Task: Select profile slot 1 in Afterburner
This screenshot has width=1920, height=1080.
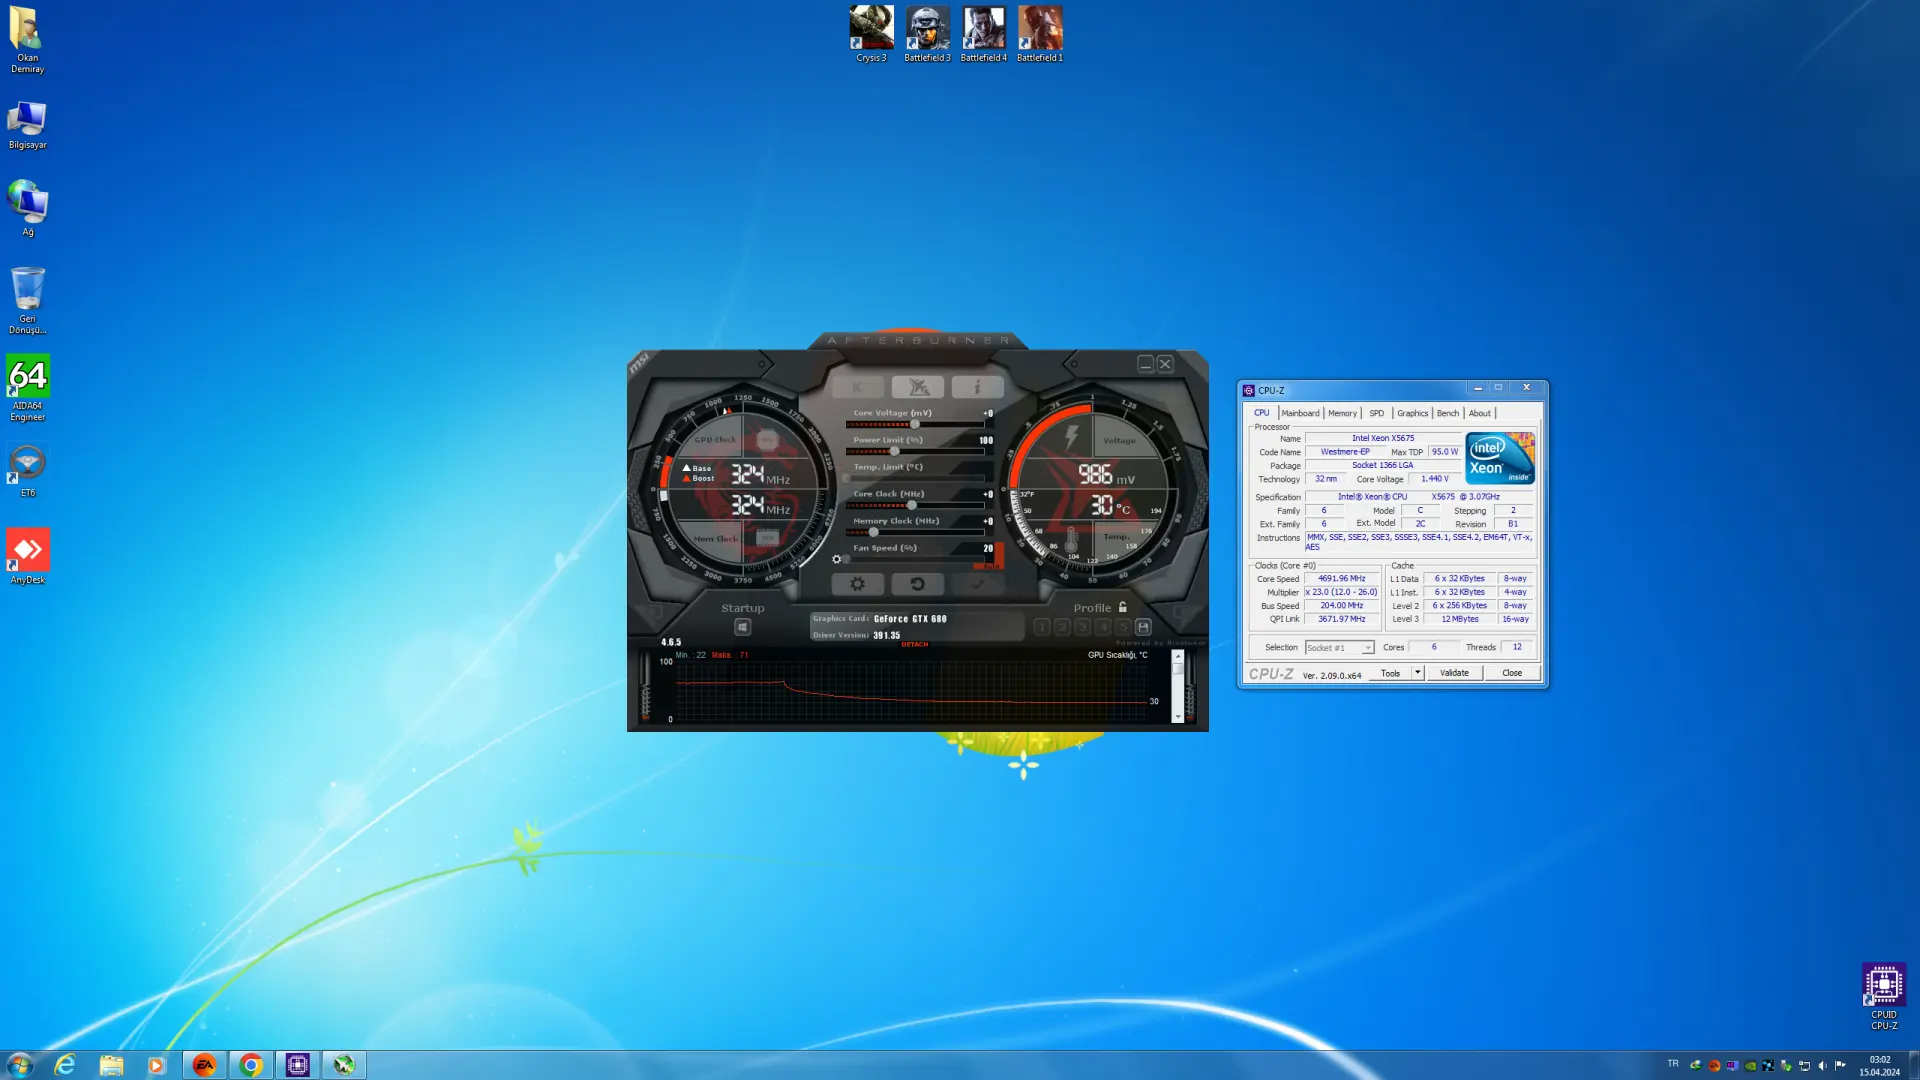Action: tap(1042, 627)
